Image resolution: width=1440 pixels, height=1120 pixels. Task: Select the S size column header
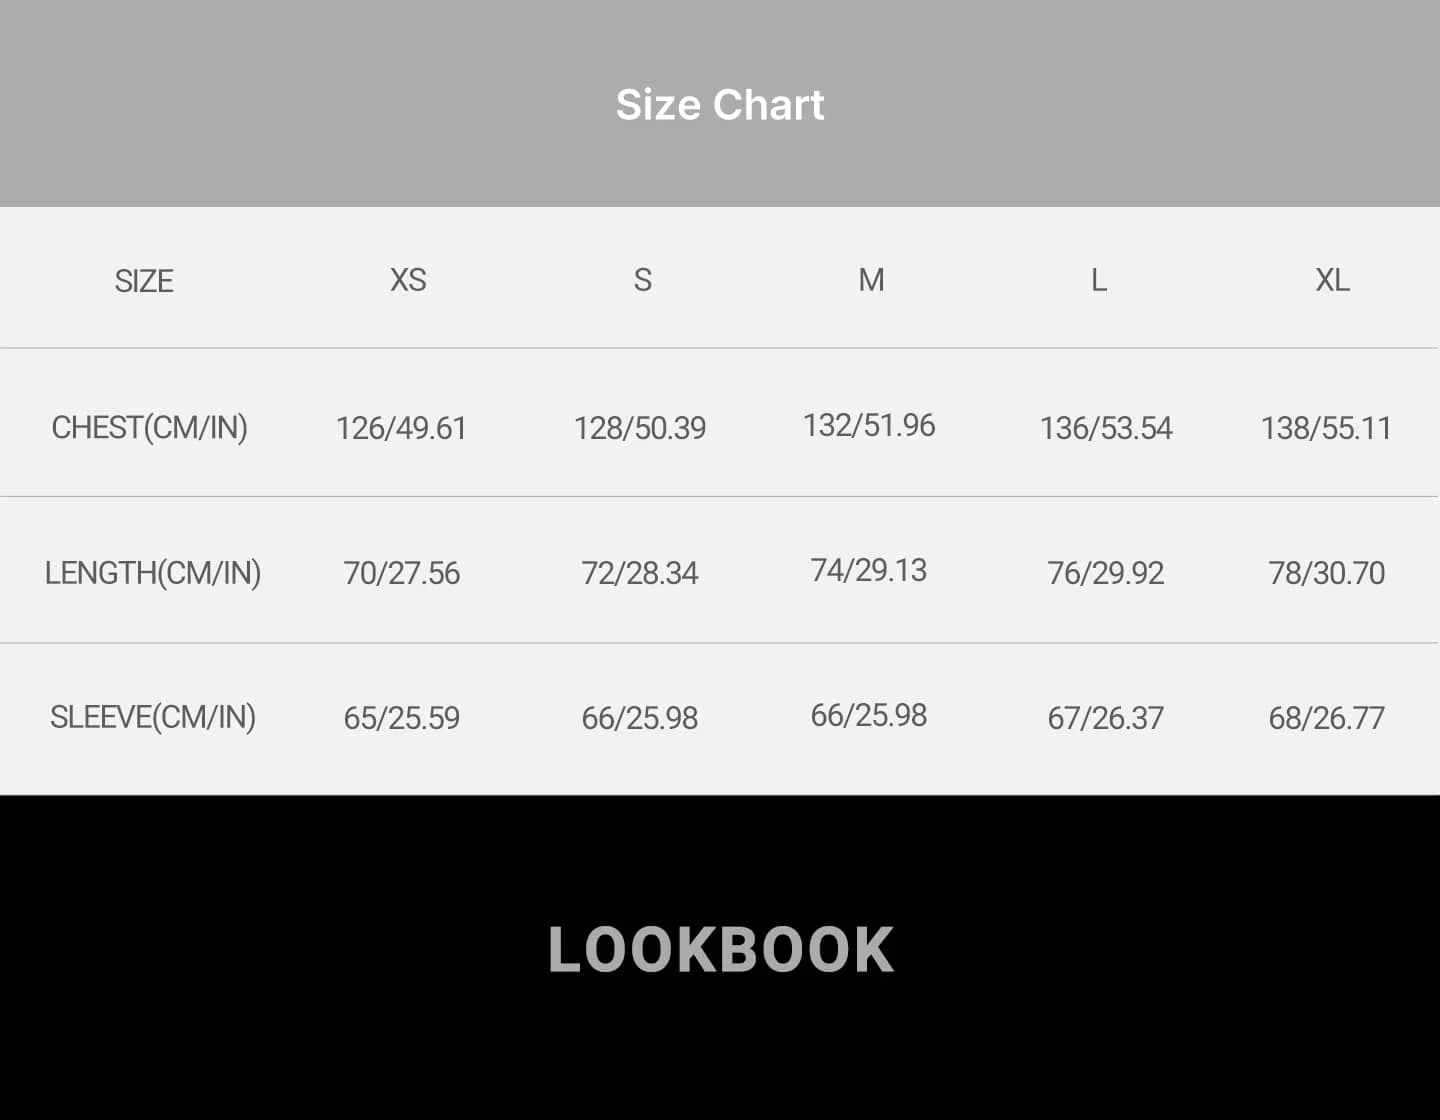[643, 280]
